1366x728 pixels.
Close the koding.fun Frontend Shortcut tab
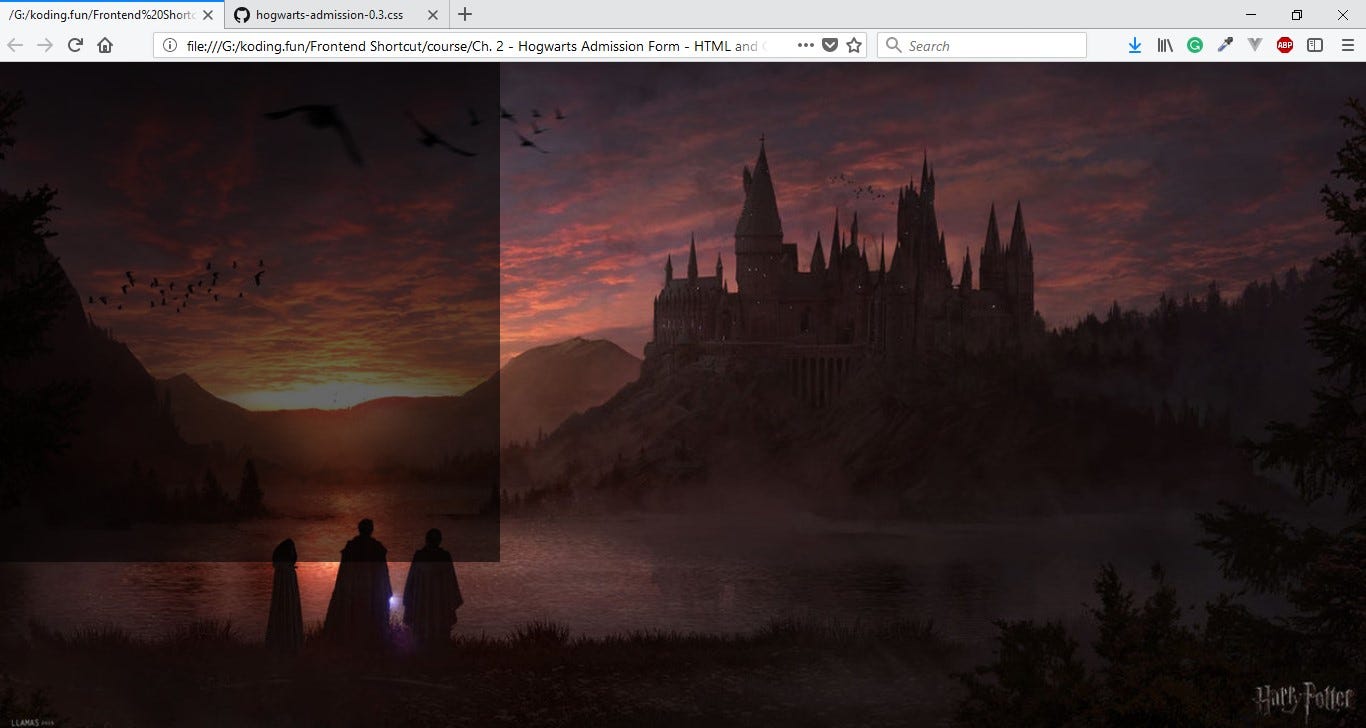208,15
